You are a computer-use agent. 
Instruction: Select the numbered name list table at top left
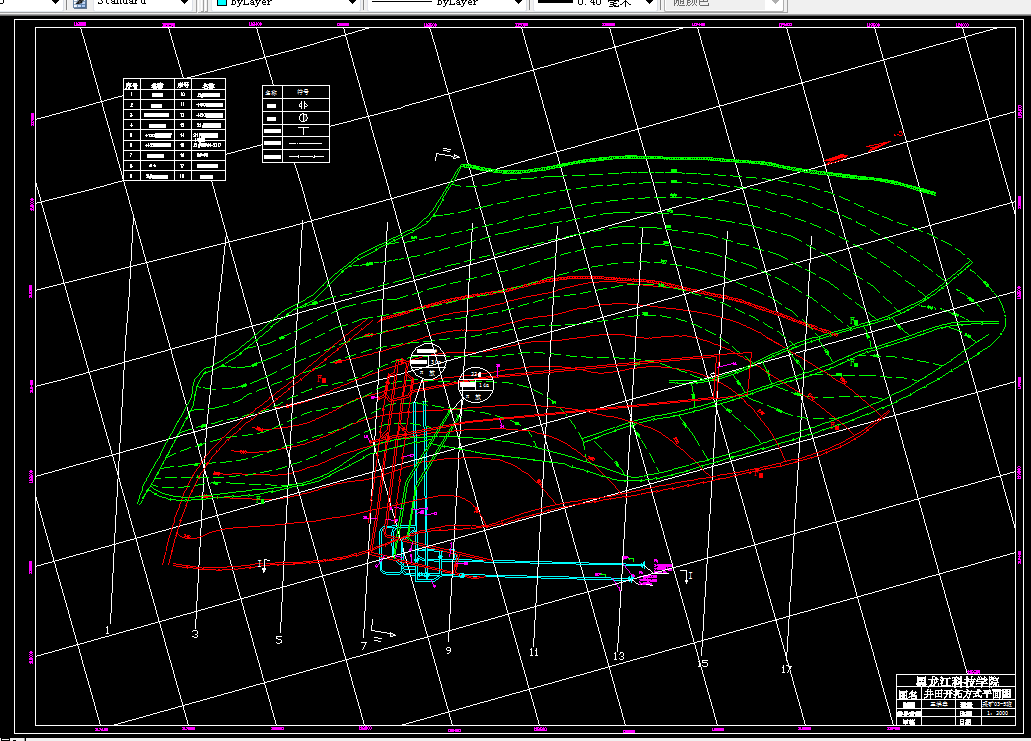[x=174, y=130]
